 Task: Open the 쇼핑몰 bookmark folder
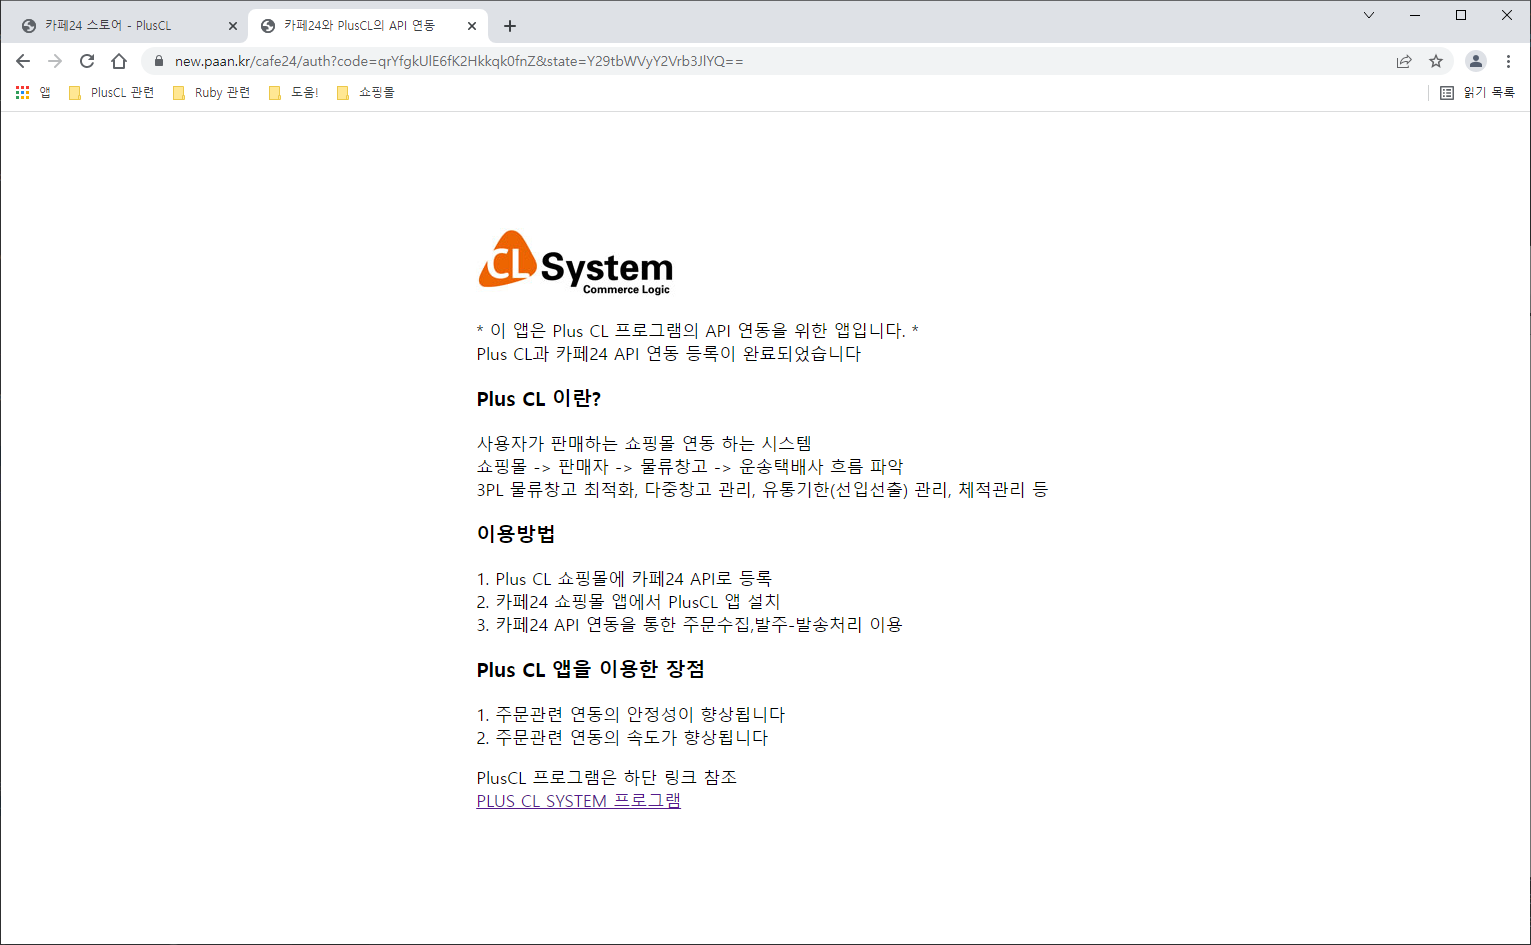click(366, 92)
